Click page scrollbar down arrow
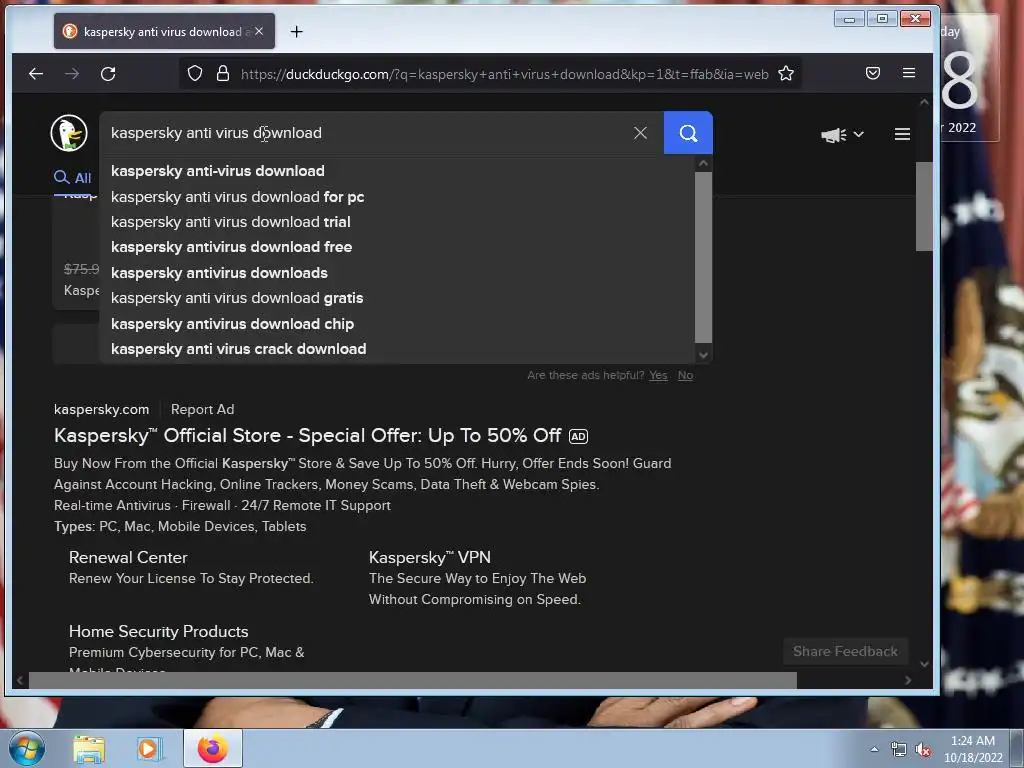 (x=924, y=664)
